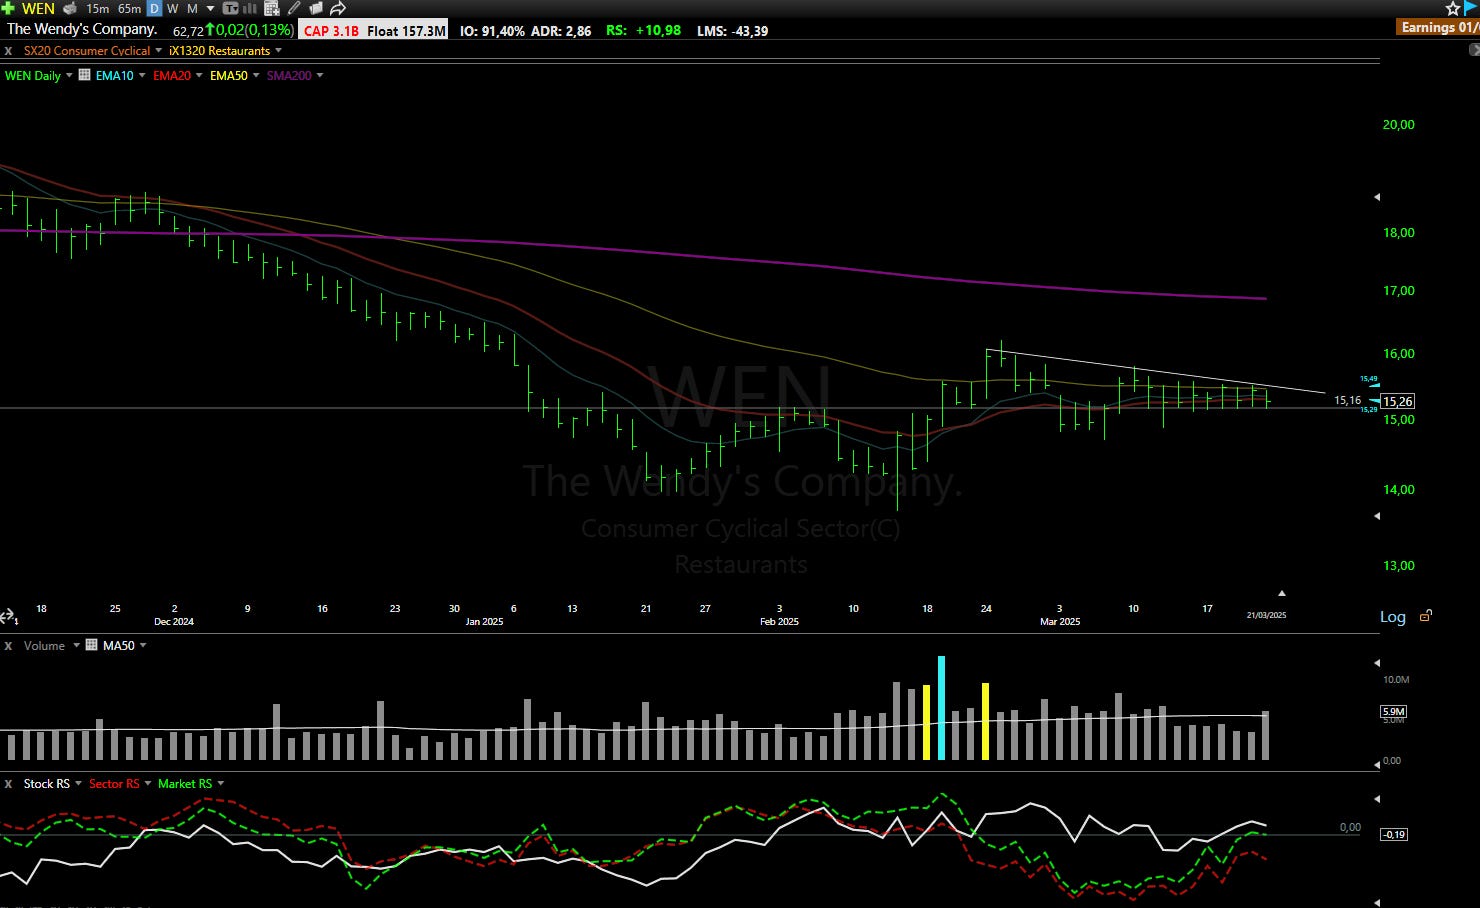Click the 20,00 price level on axis
1480x908 pixels.
[1398, 125]
